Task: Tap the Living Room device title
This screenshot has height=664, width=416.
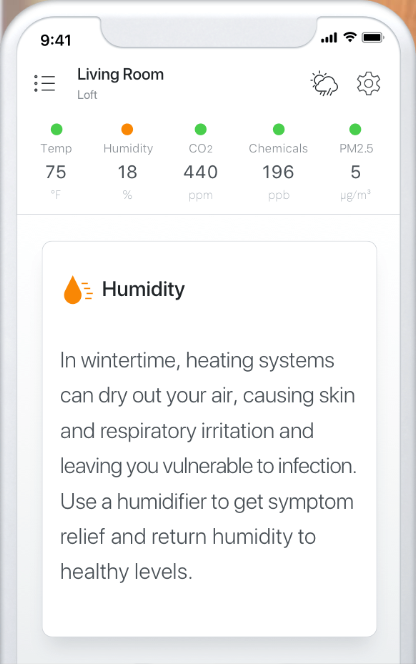Action: tap(120, 75)
